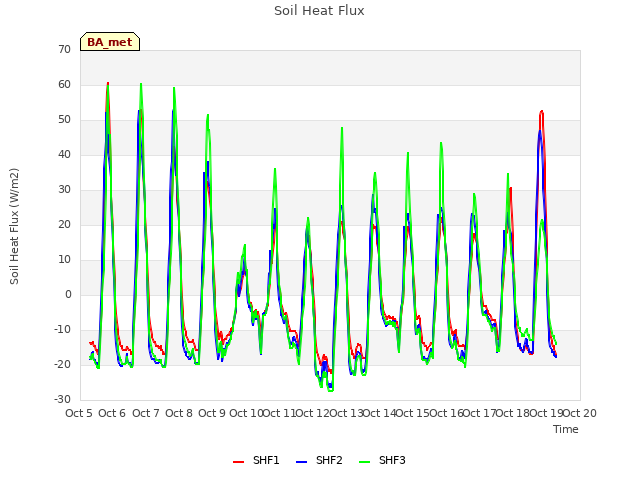Click the Oct 6 x-axis tick label
Screen dimensions: 640x480
click(112, 413)
